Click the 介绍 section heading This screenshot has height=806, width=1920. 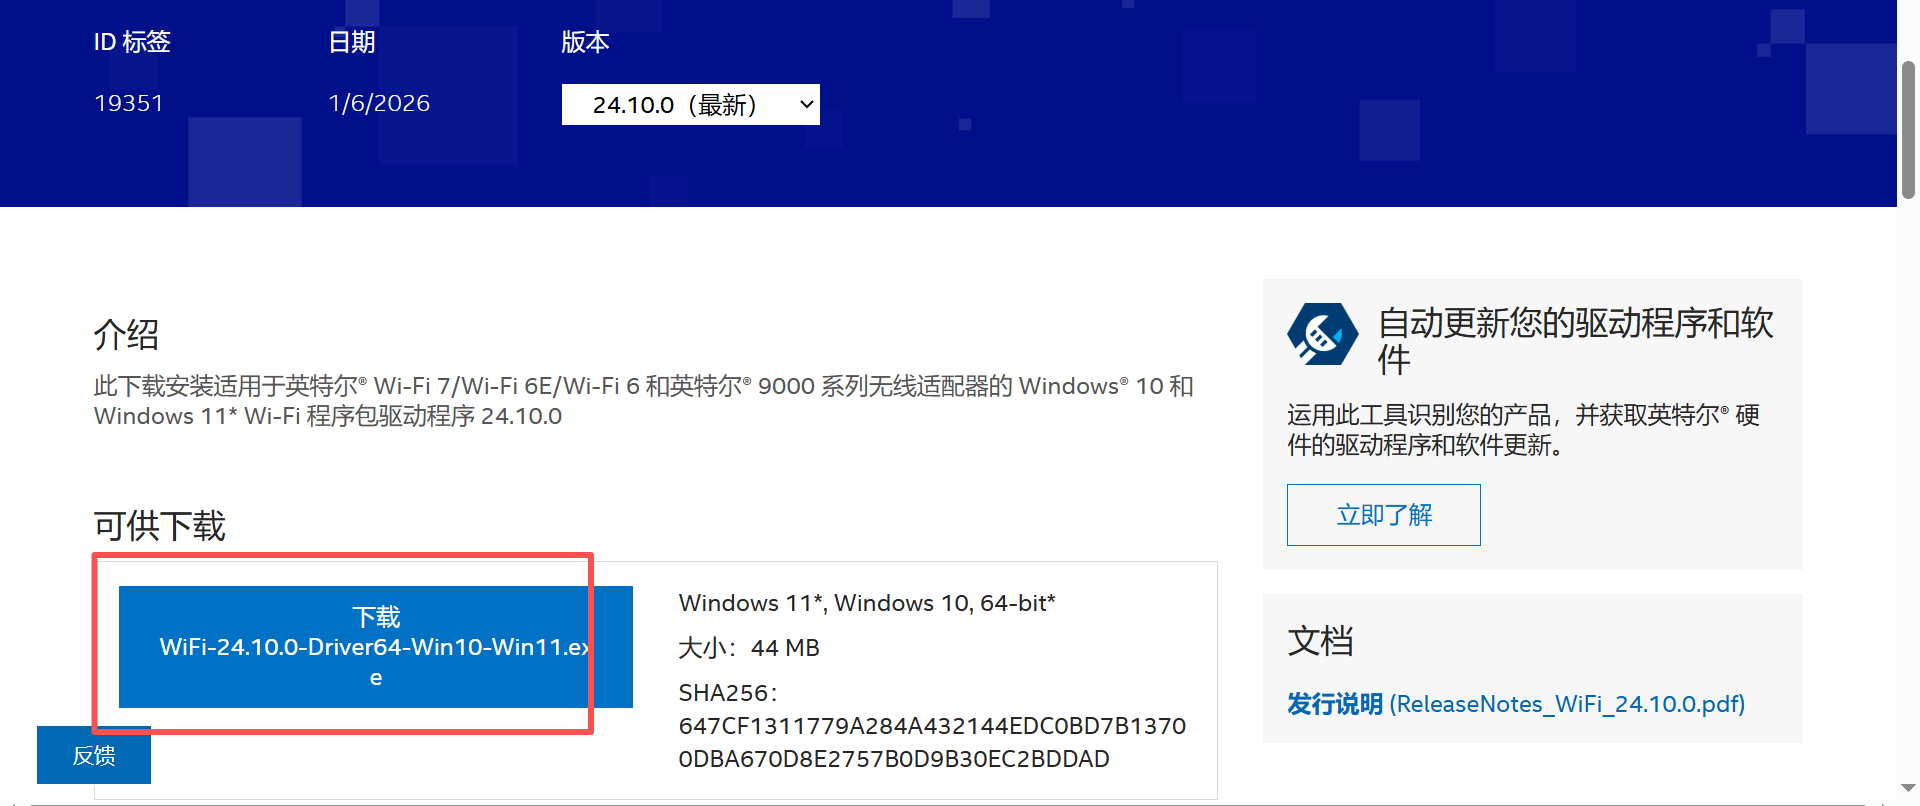pyautogui.click(x=127, y=334)
